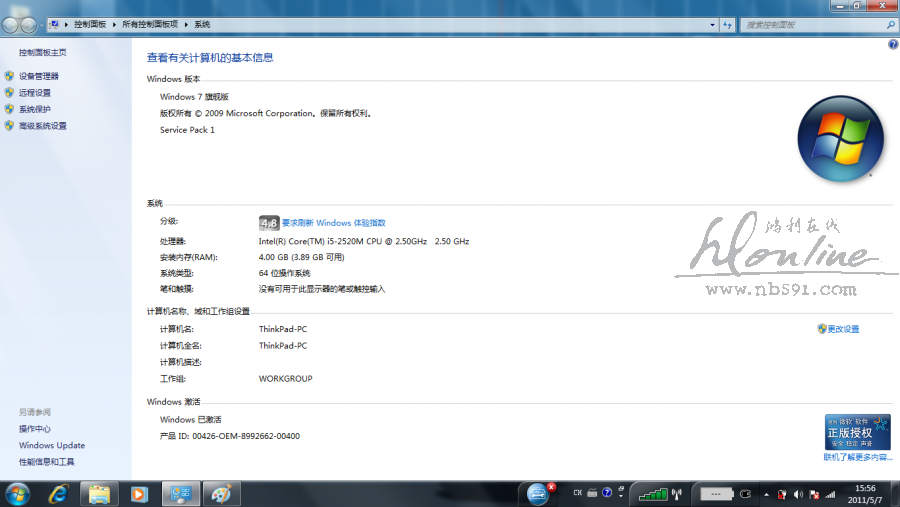Click the Action Center flag tray icon

814,494
